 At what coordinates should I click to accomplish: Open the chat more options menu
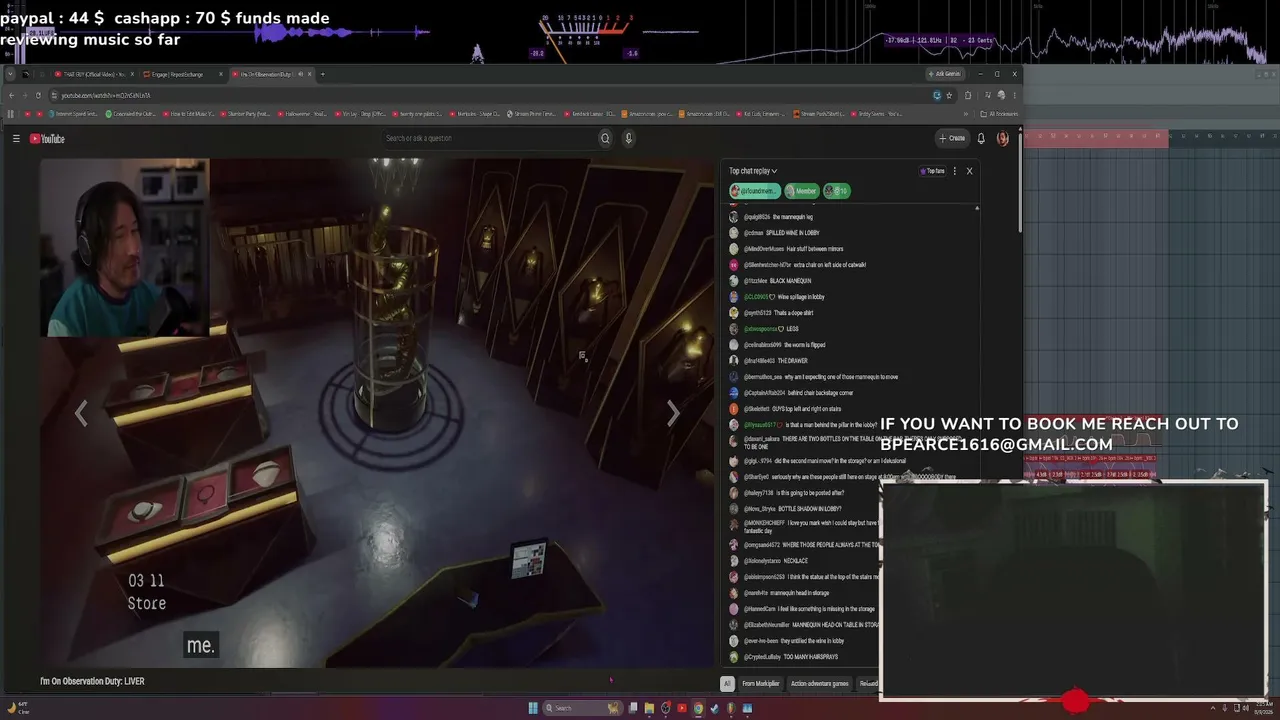pyautogui.click(x=955, y=171)
